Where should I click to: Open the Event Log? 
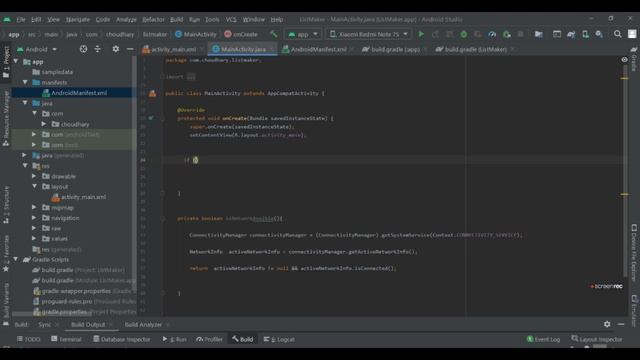point(543,339)
